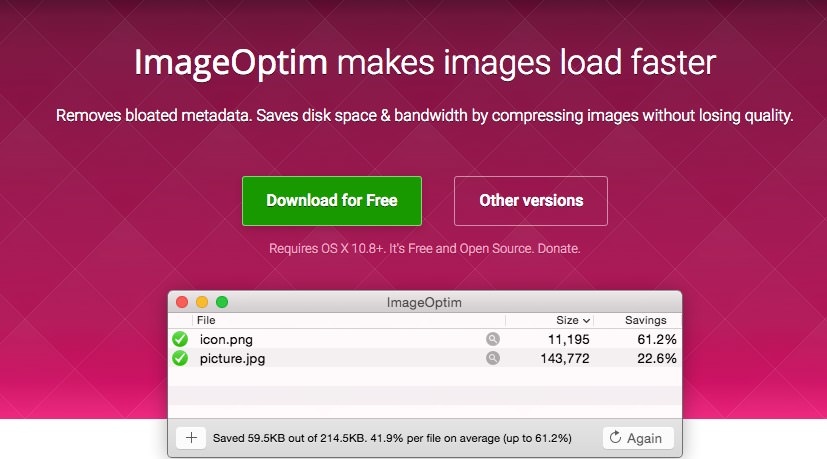827x459 pixels.
Task: Click the green checkmark beside picture.jpg
Action: pos(180,357)
